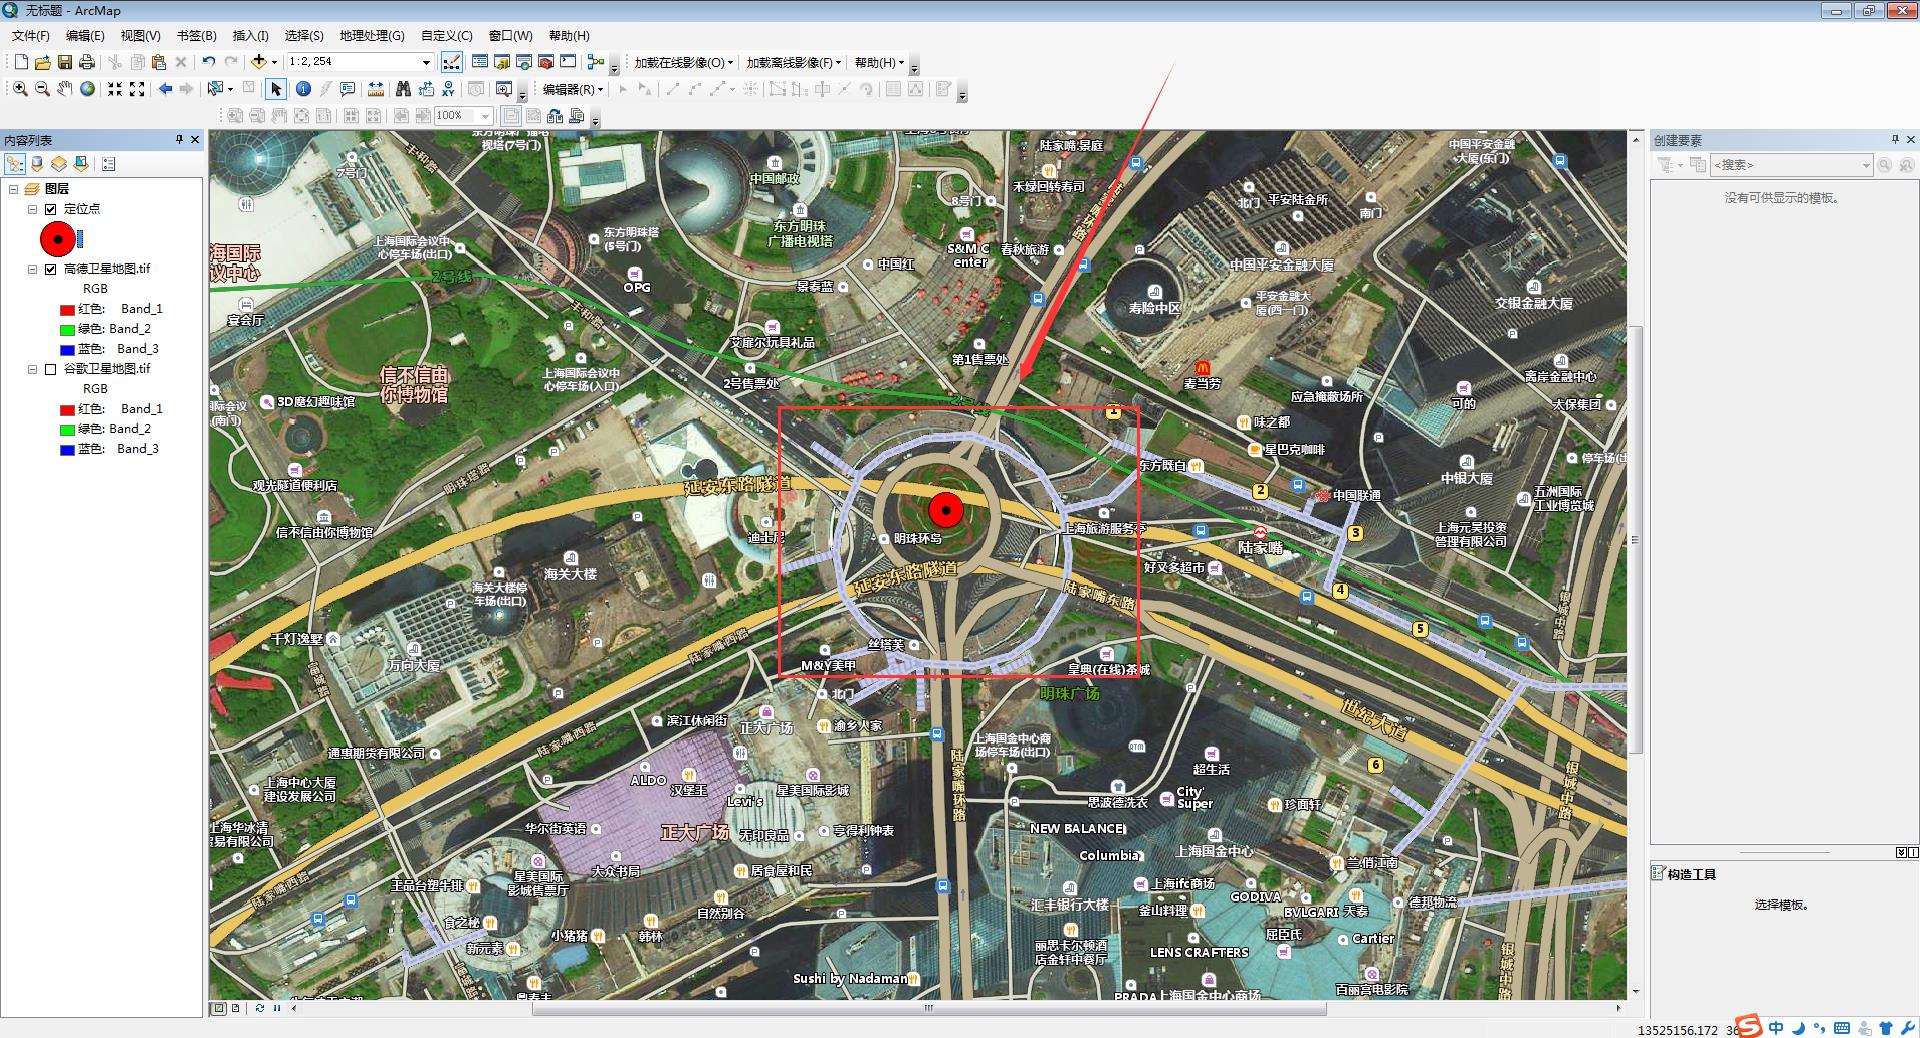
Task: Open the 书签(B) menu
Action: 196,35
